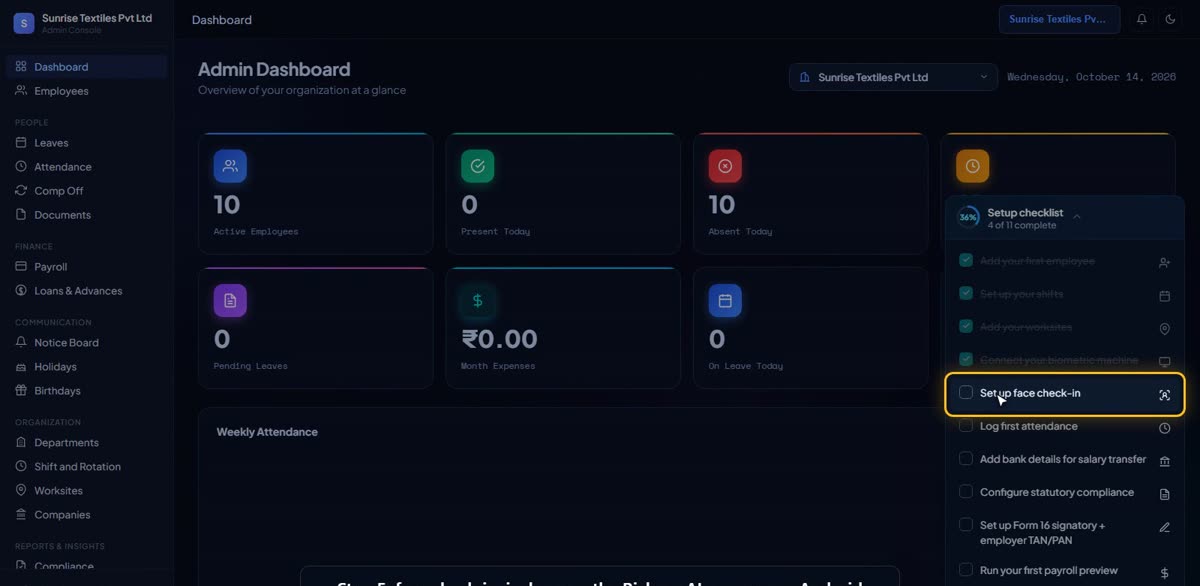Viewport: 1200px width, 586px height.
Task: Click the Notice Board bell icon
Action: pyautogui.click(x=21, y=342)
